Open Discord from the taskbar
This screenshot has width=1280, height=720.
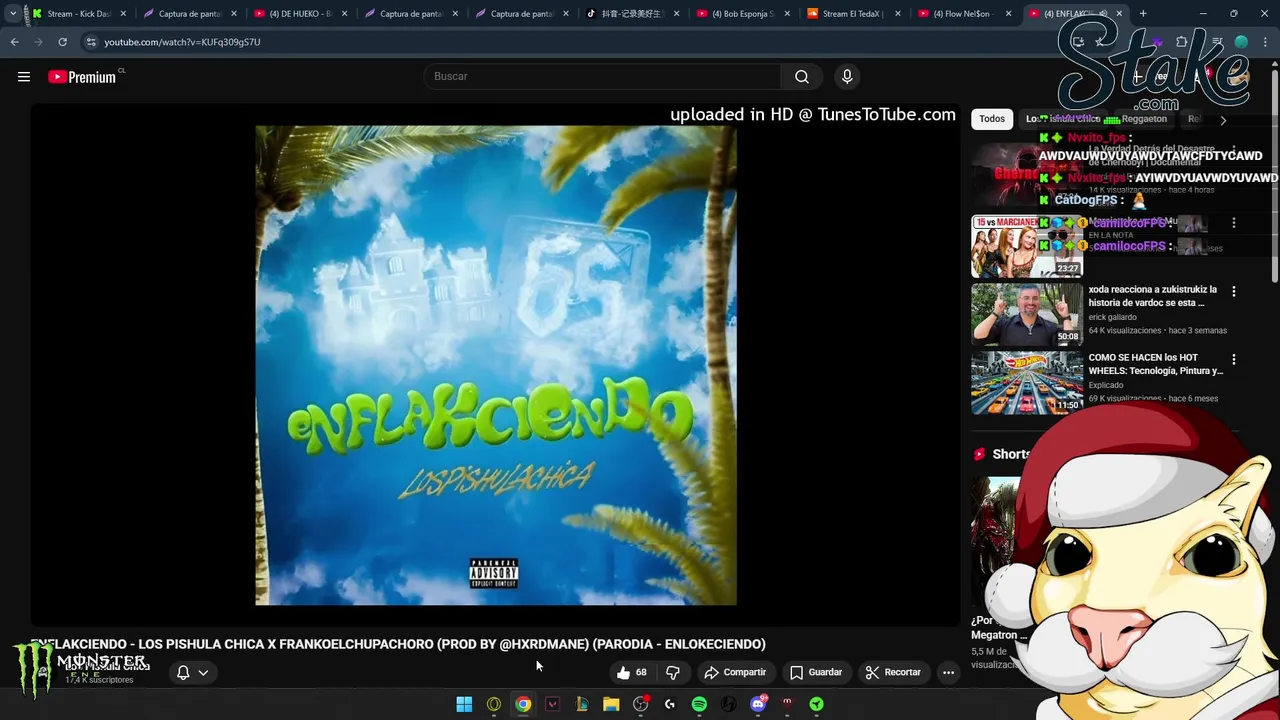(758, 704)
